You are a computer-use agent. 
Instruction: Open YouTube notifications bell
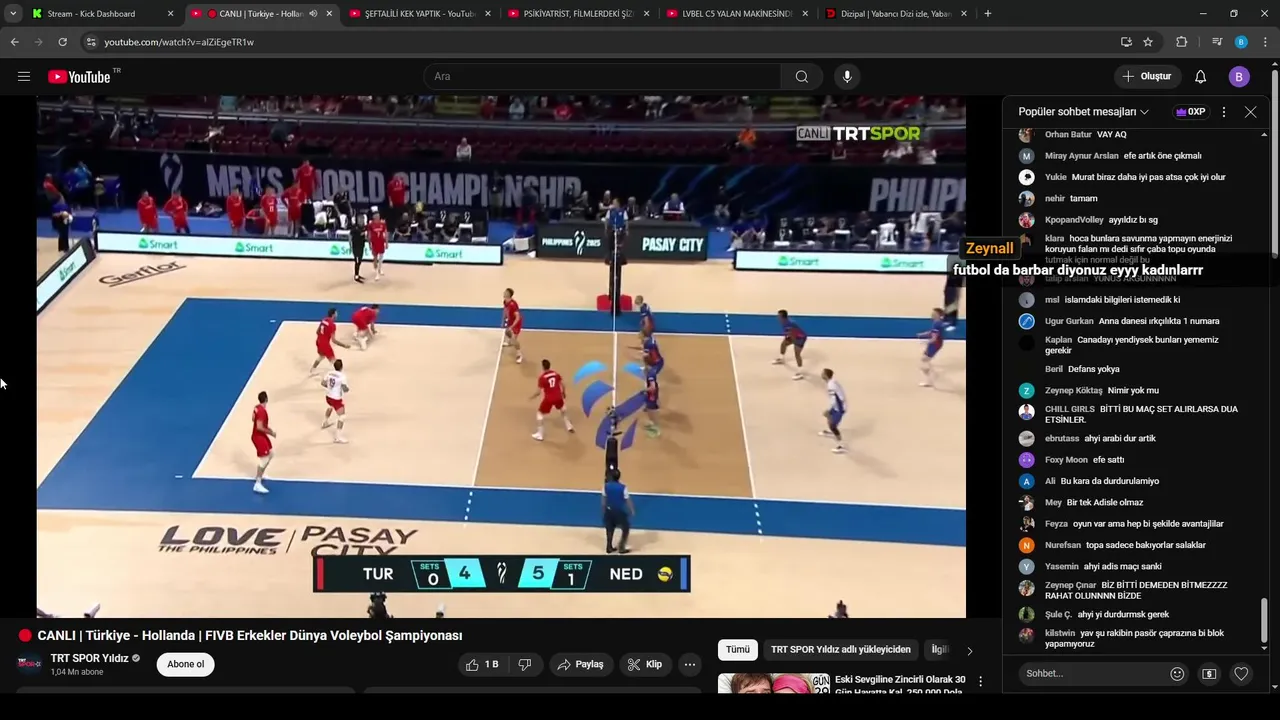point(1201,77)
